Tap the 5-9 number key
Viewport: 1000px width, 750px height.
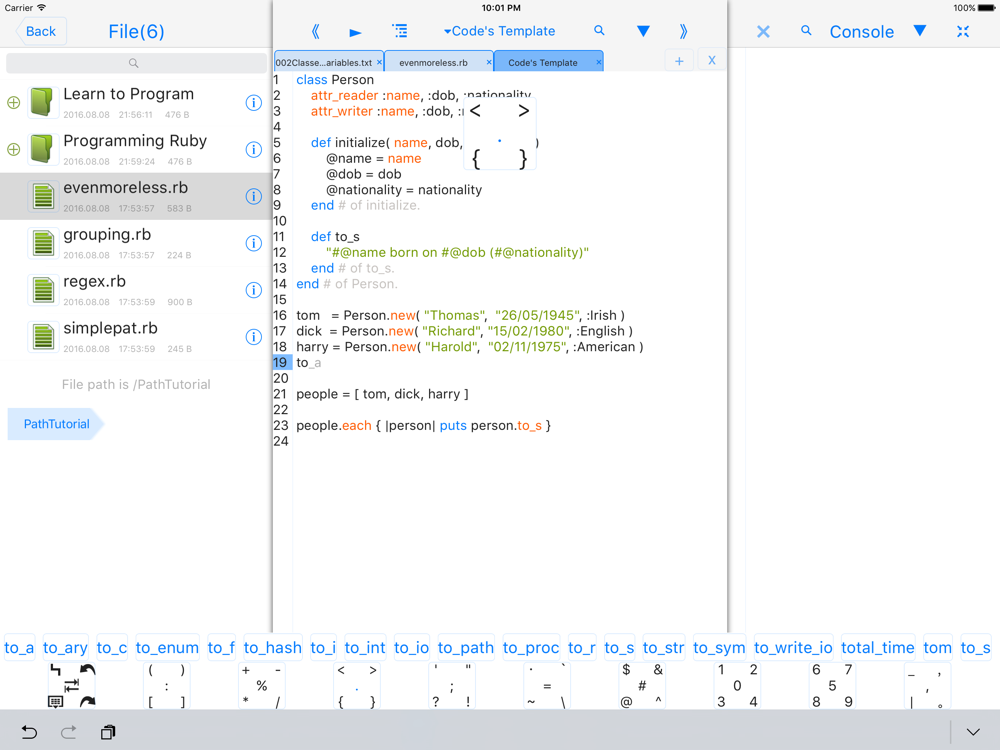pyautogui.click(x=832, y=686)
